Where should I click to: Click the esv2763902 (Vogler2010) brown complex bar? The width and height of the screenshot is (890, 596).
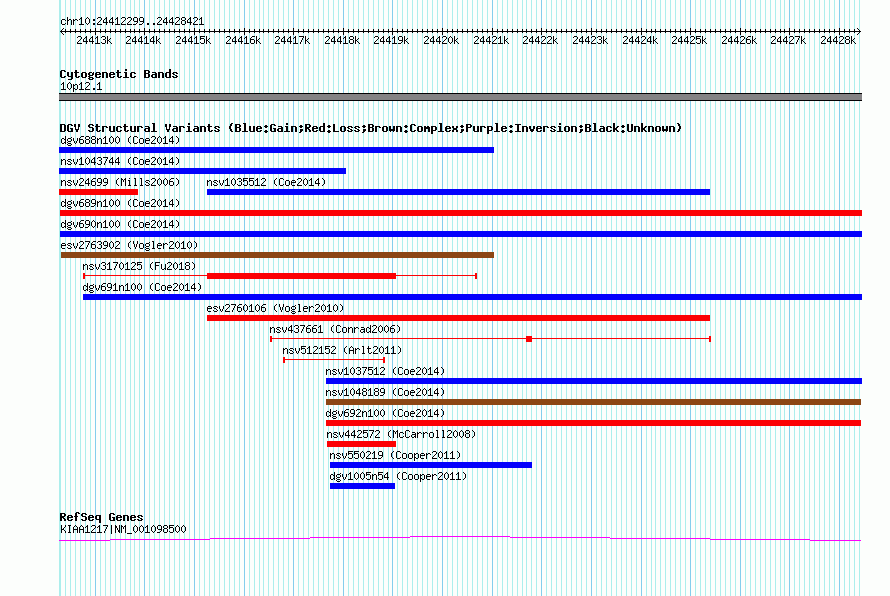[277, 255]
